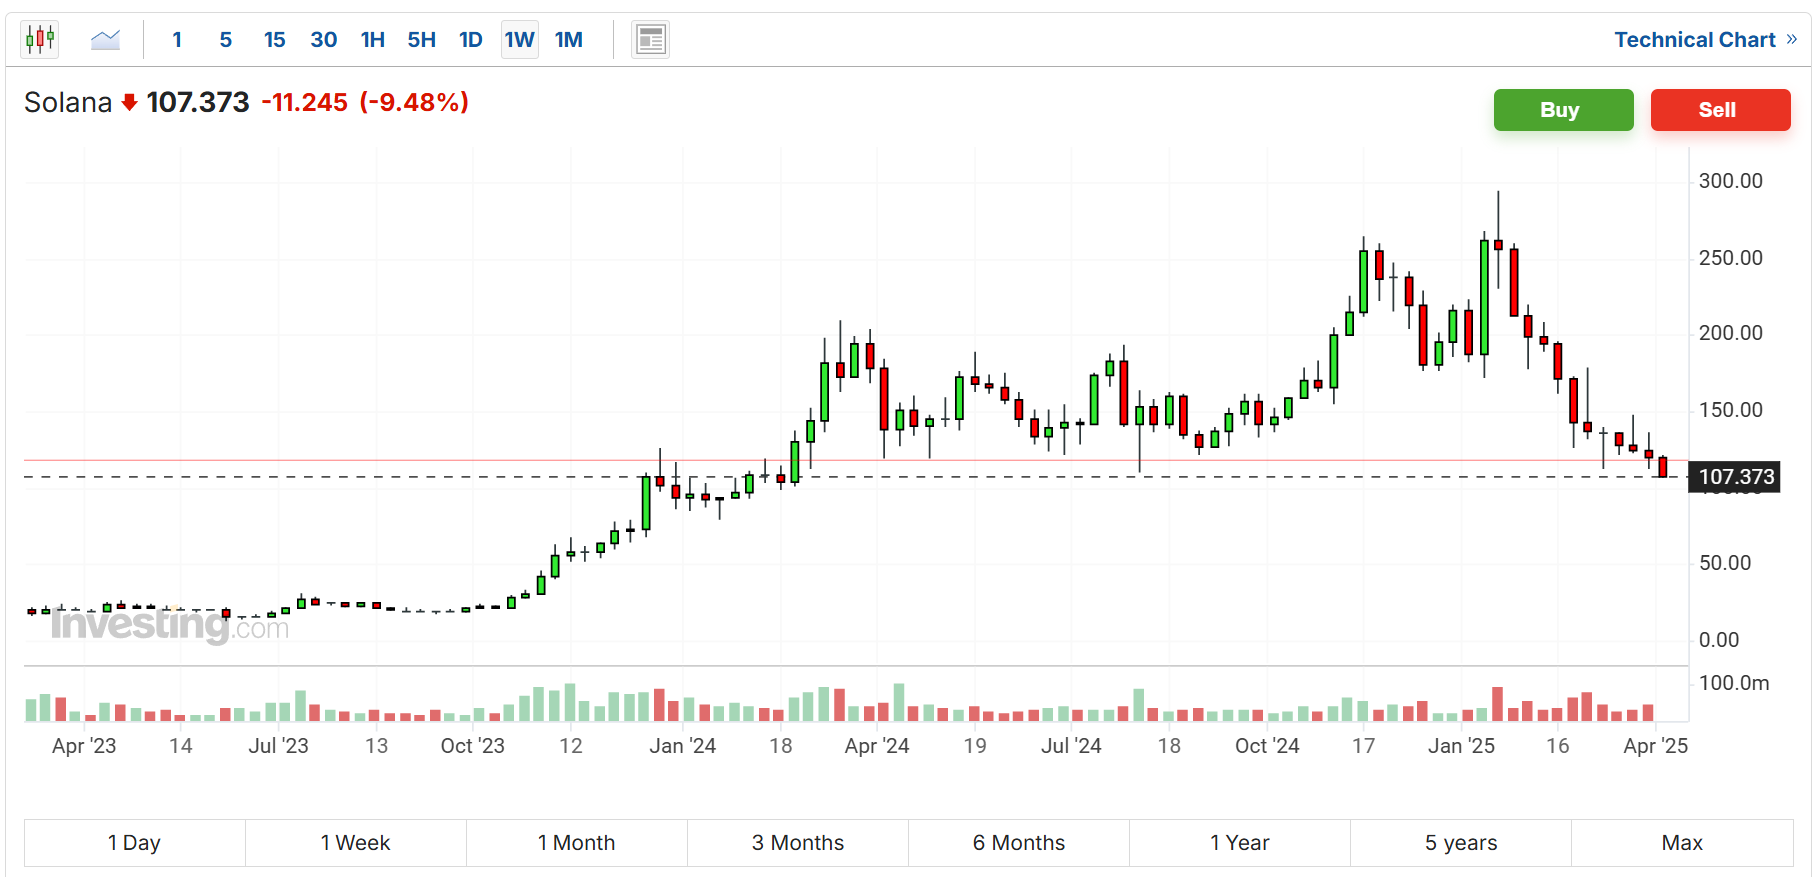Click the tall-wick peak candle near 300
The image size is (1819, 877).
[1498, 240]
